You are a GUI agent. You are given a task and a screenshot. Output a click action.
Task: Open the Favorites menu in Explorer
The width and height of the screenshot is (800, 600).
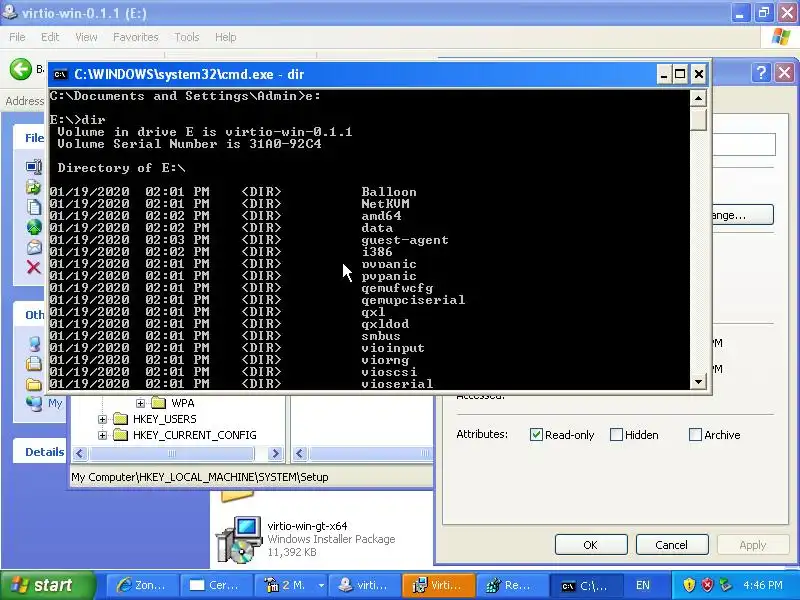(136, 37)
